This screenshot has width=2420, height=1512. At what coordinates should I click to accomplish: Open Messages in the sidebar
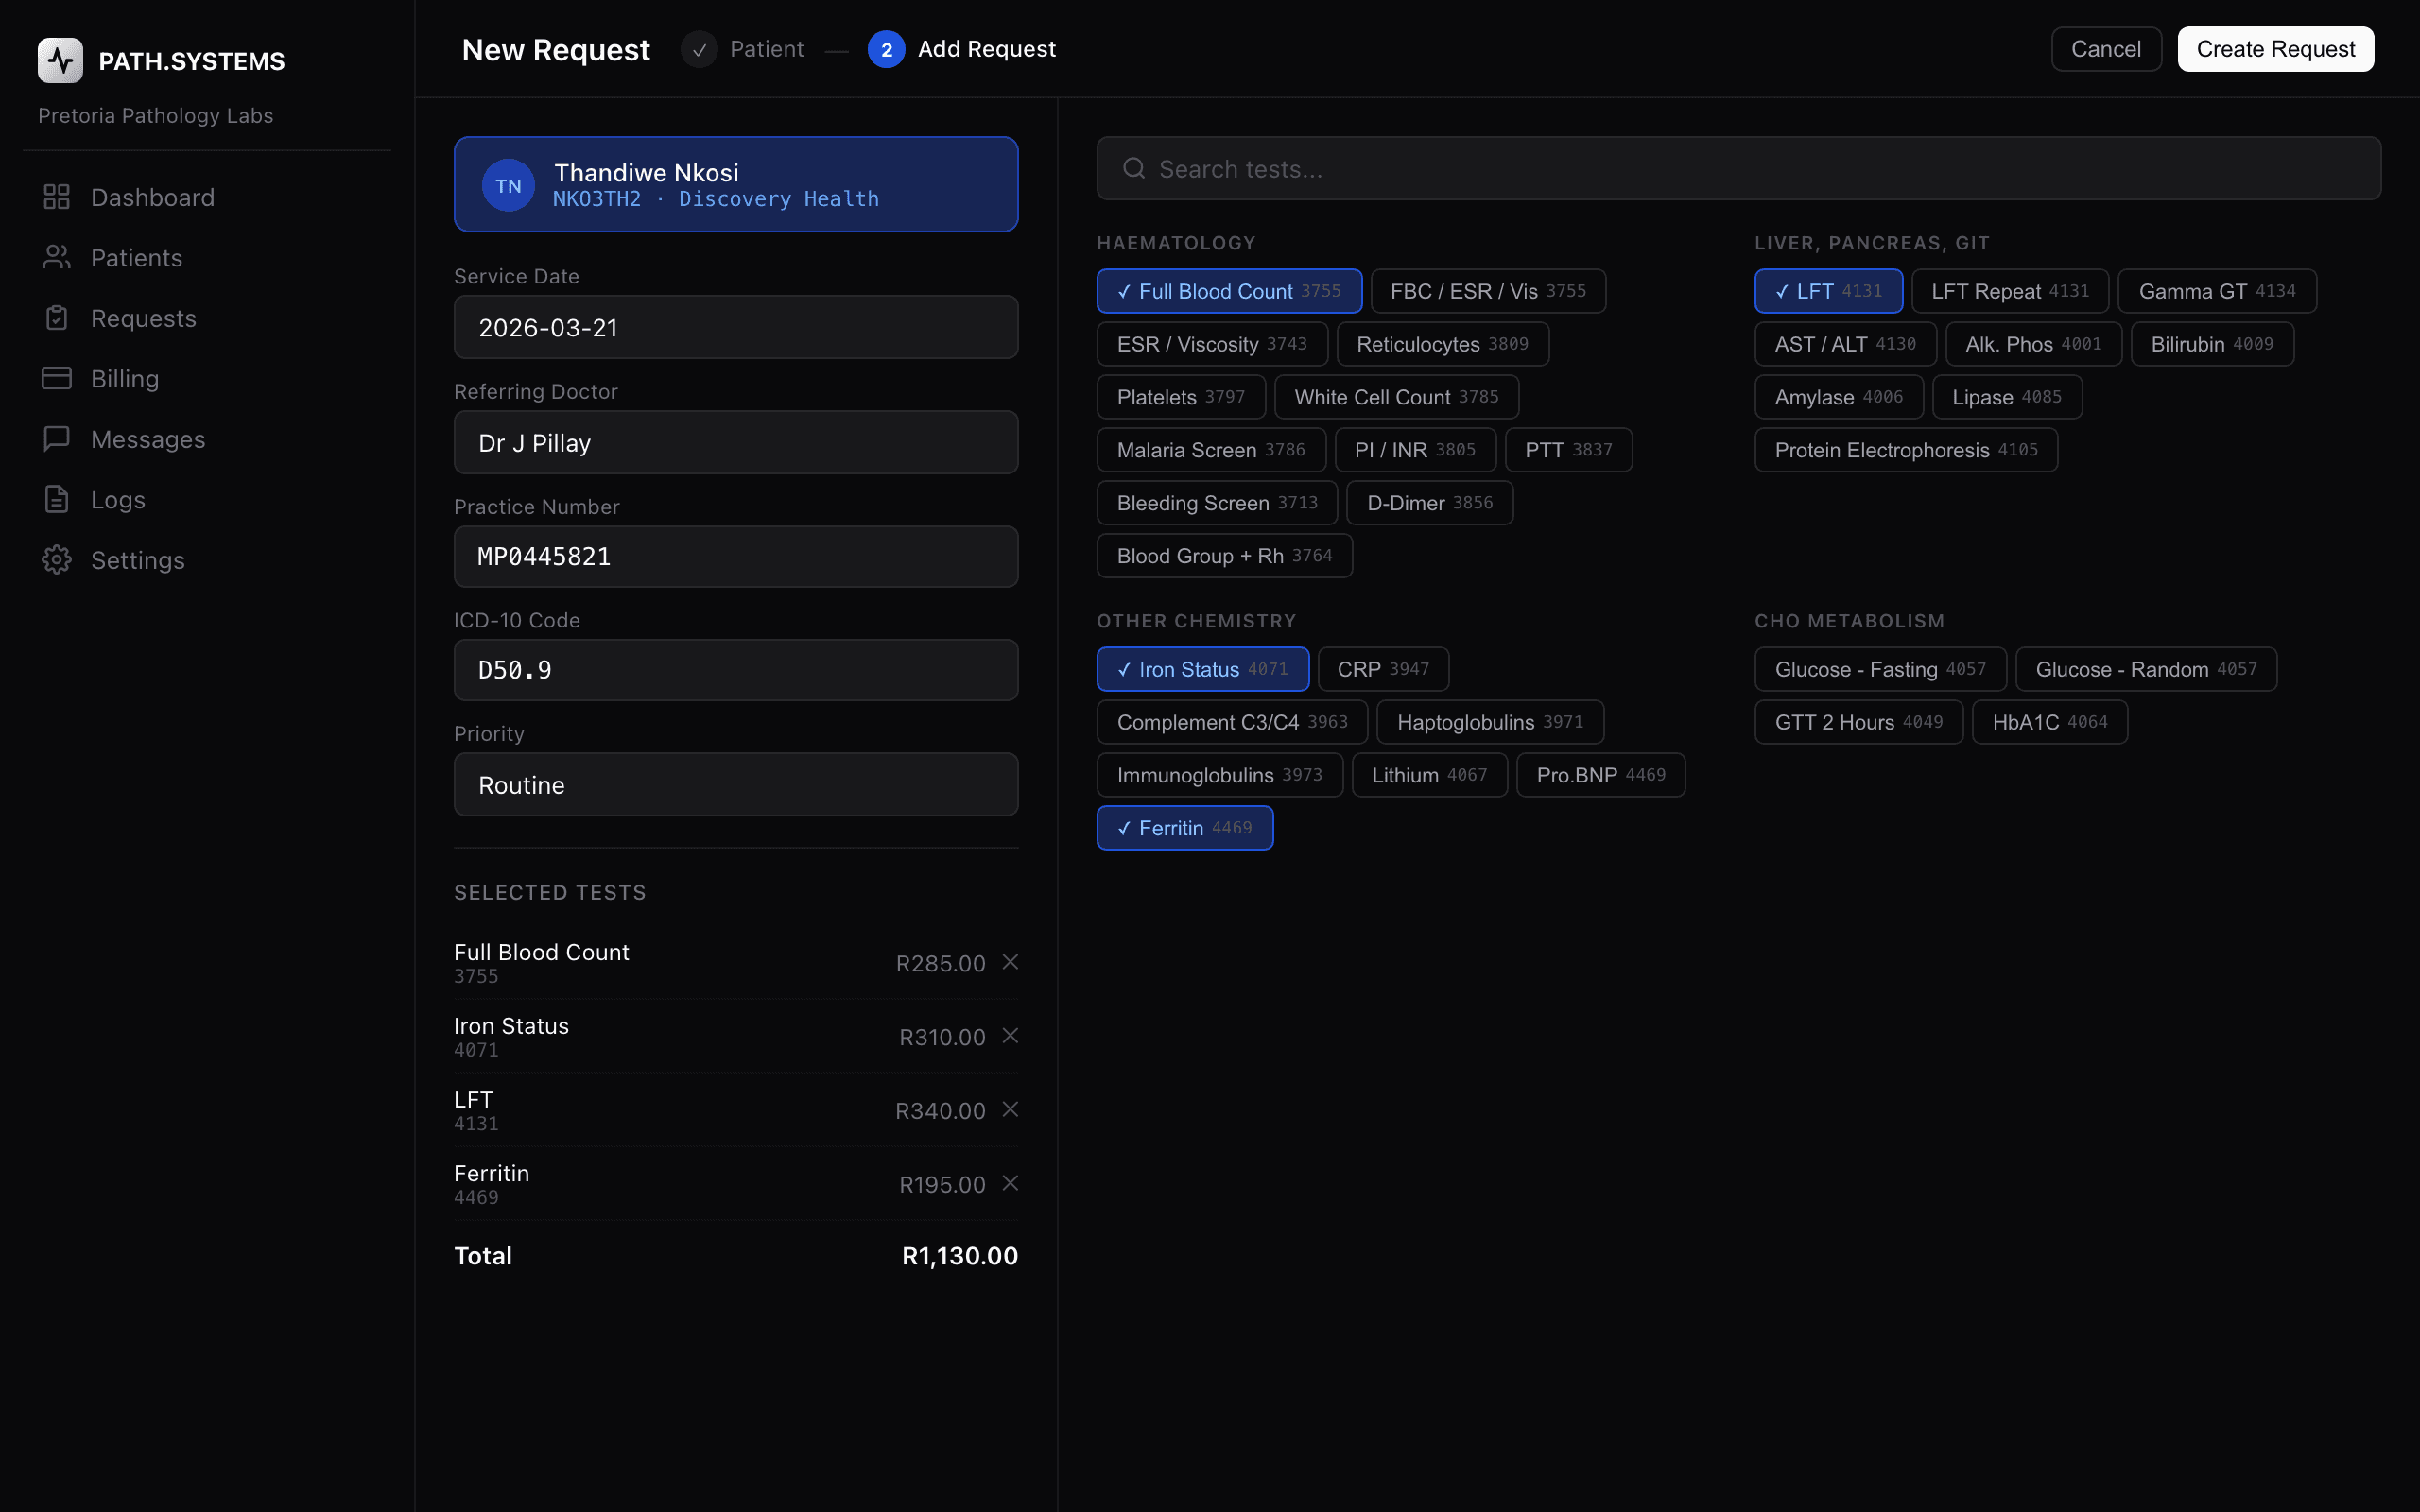[x=148, y=438]
